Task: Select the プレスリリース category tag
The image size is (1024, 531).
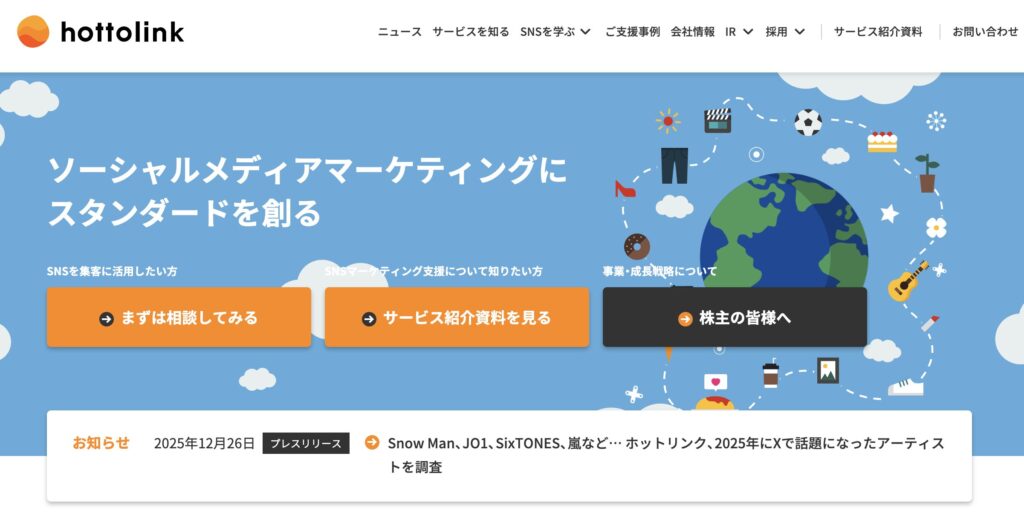Action: pyautogui.click(x=306, y=443)
